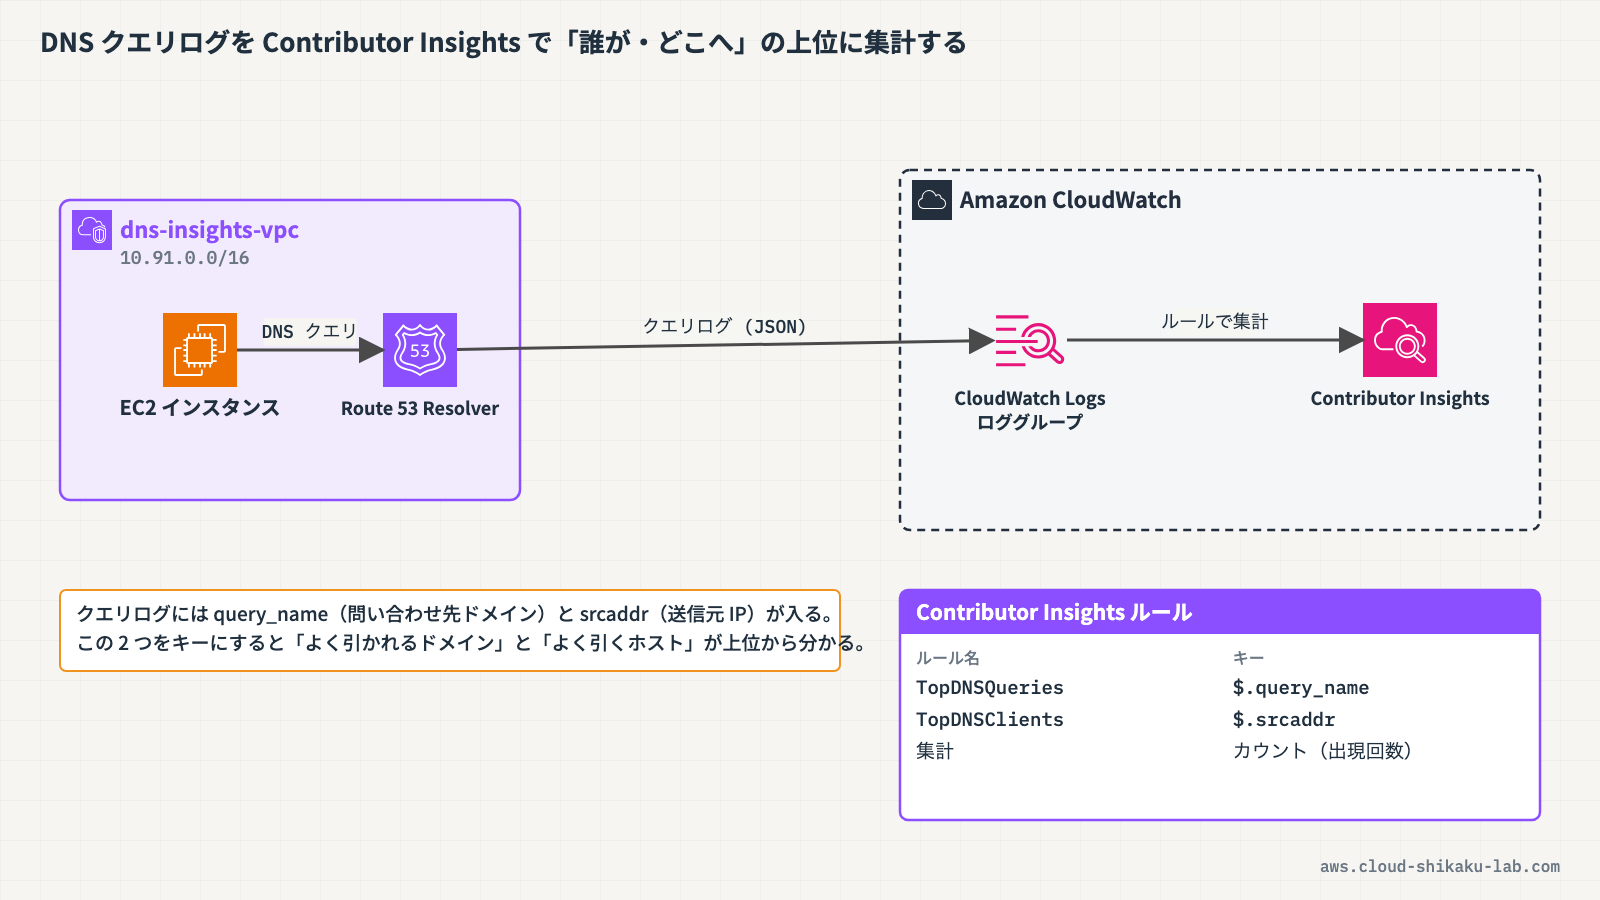
Task: Click the Contributor Insights label under icon
Action: 1400,398
